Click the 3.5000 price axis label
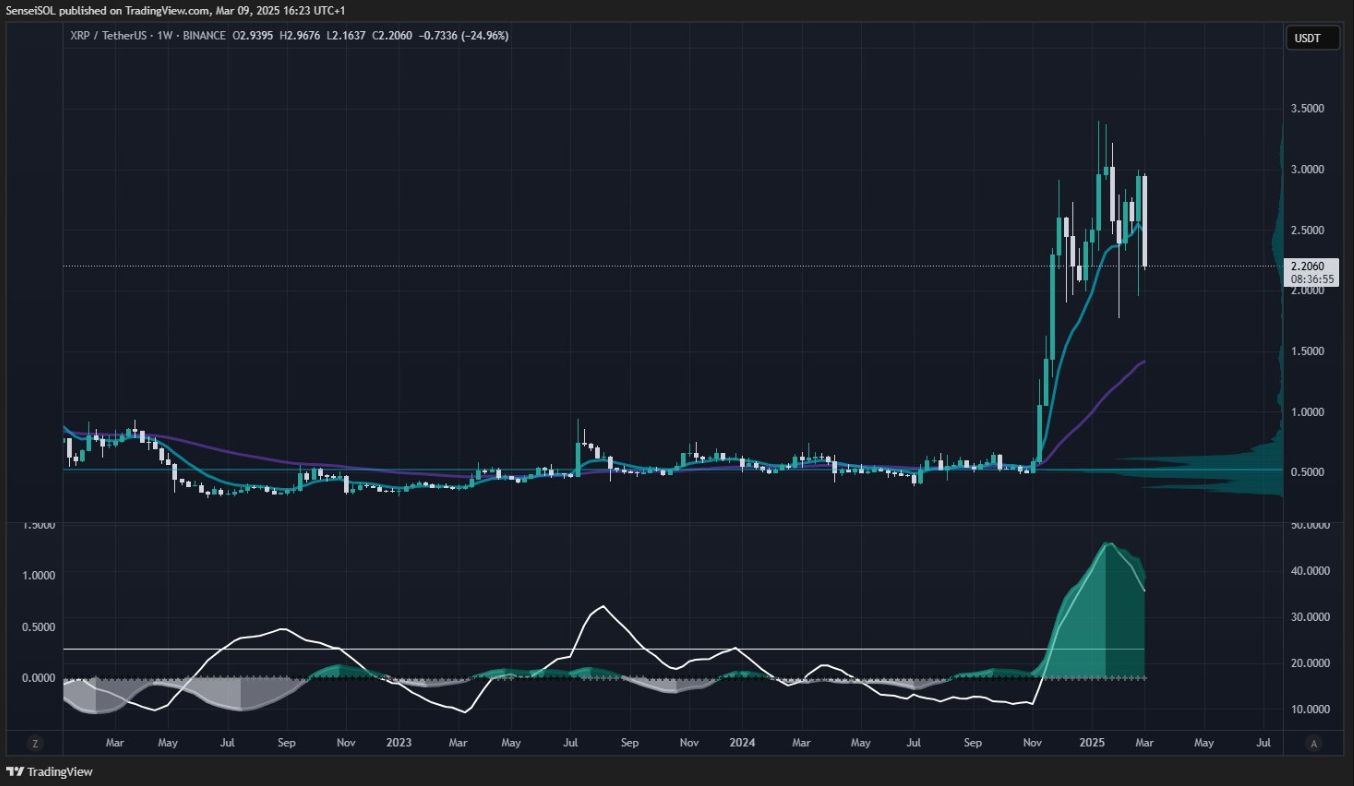1354x786 pixels. [x=1308, y=108]
